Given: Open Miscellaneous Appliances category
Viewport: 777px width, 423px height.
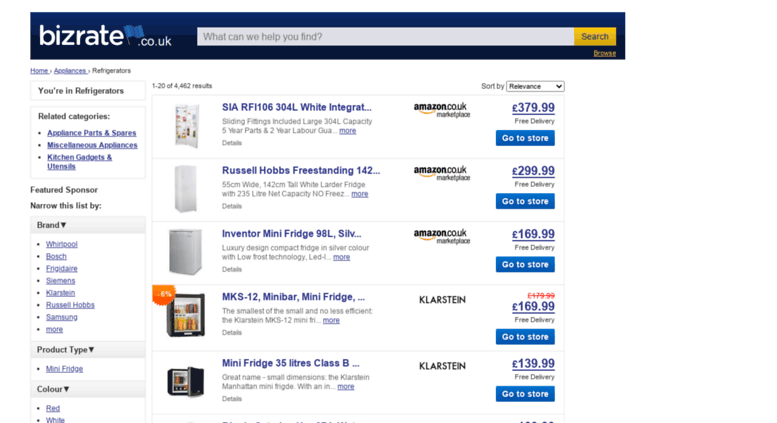Looking at the screenshot, I should pos(92,145).
